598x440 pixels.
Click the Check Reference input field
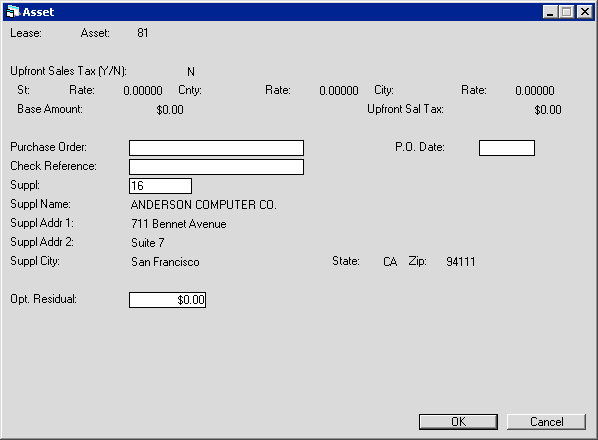(x=216, y=167)
